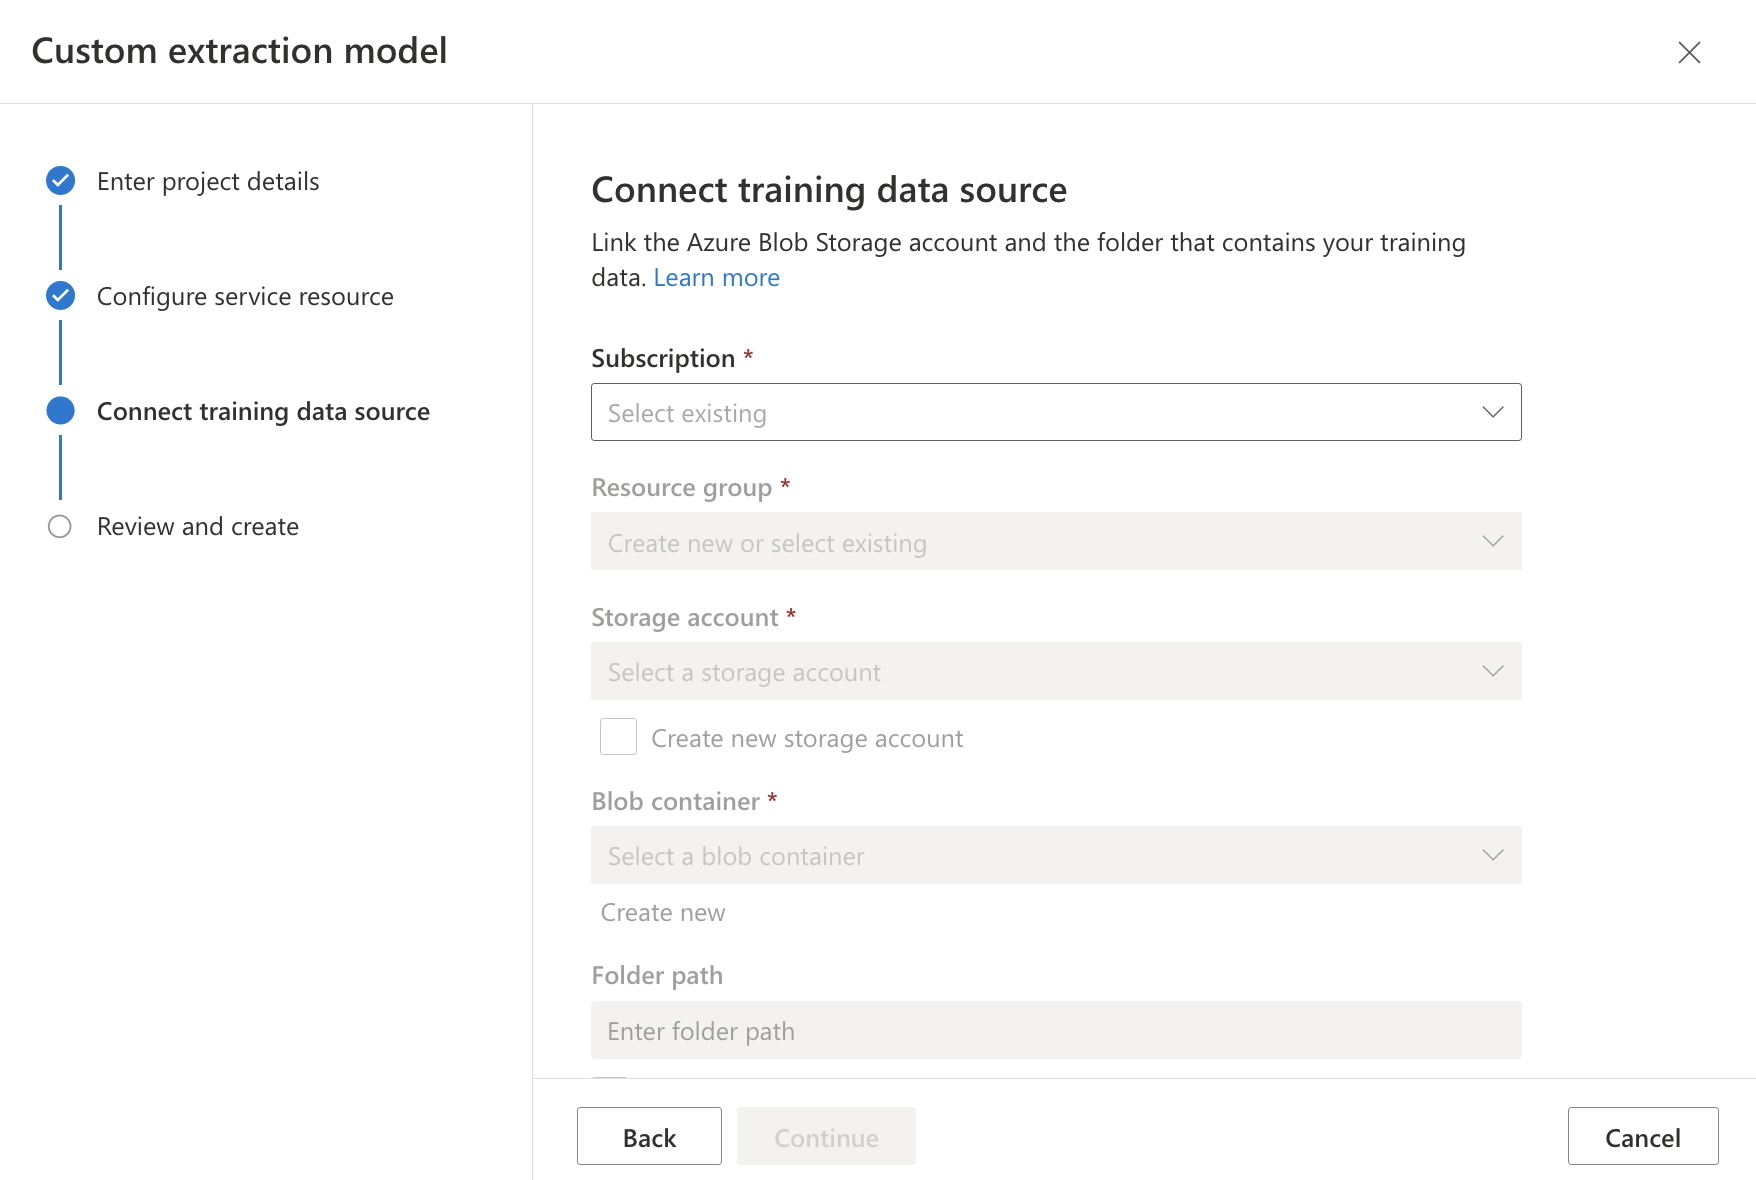The image size is (1756, 1180).
Task: Go to Enter project details step
Action: (208, 182)
